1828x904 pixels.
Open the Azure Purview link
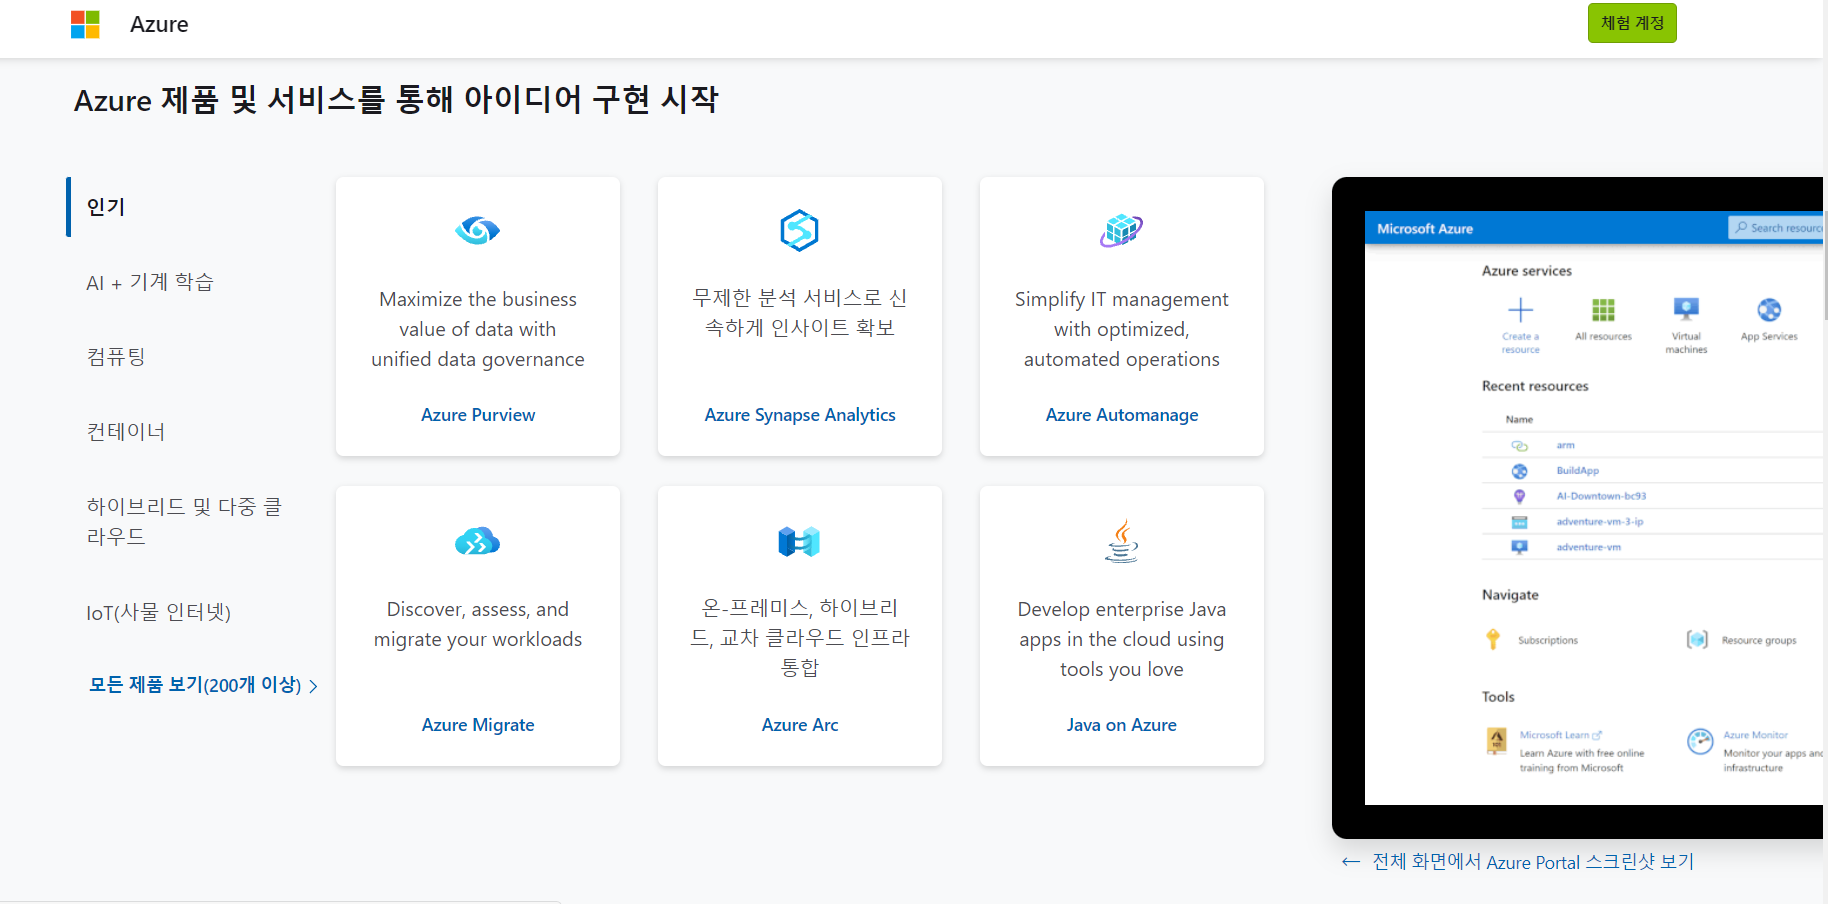(x=478, y=415)
